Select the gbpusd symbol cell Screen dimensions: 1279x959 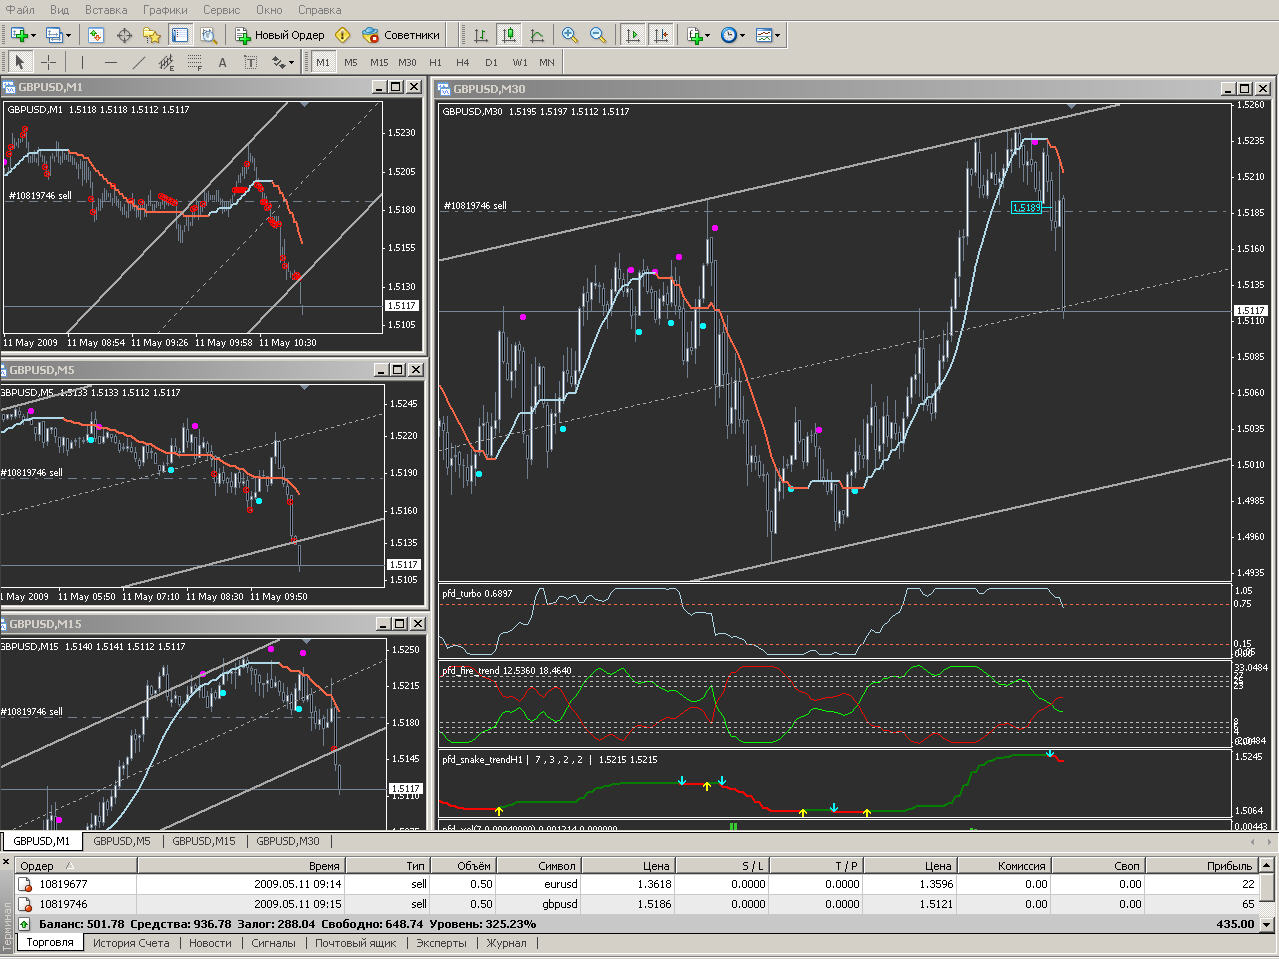click(x=538, y=904)
